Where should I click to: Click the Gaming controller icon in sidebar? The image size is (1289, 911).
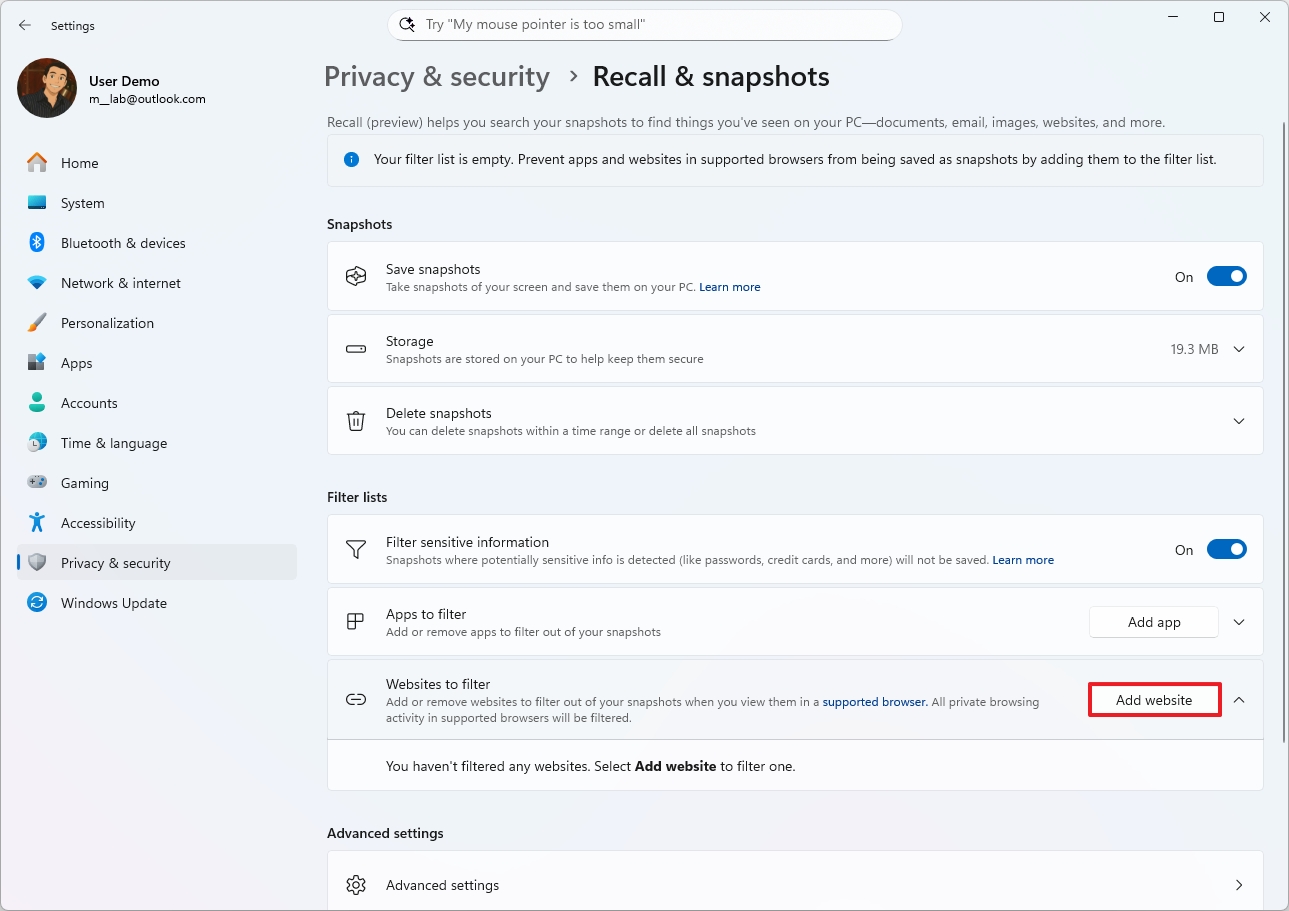coord(37,483)
